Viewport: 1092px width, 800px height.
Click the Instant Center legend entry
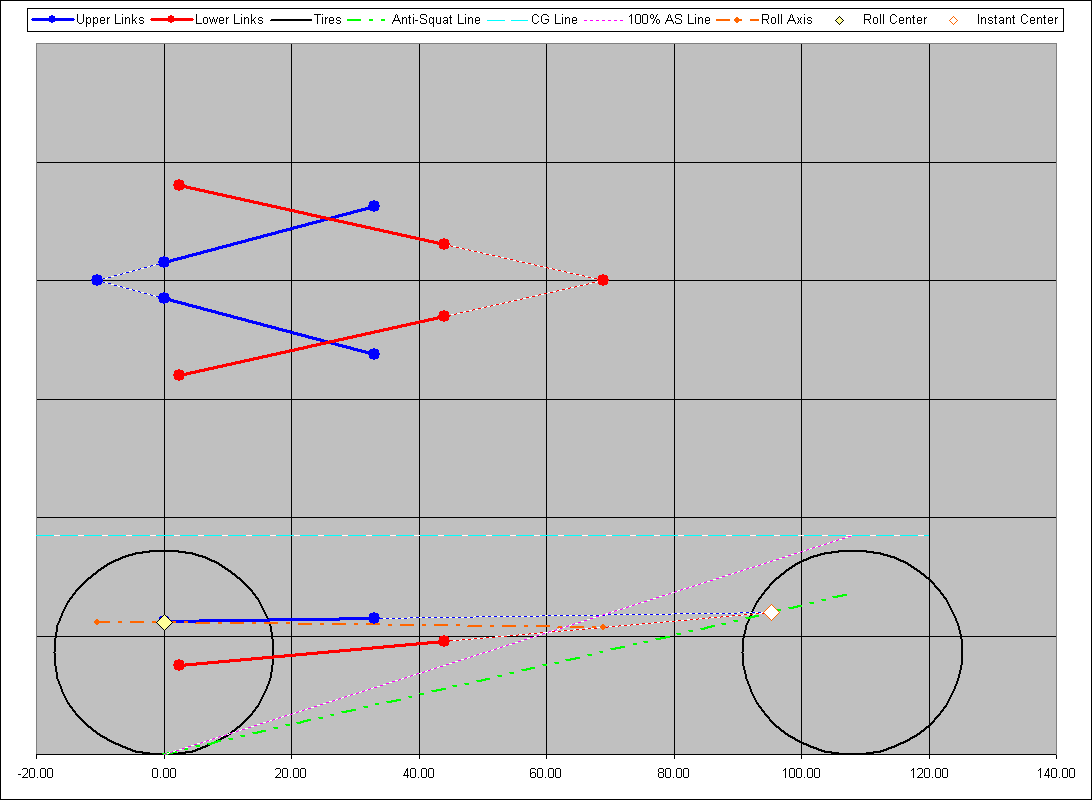pyautogui.click(x=1003, y=19)
